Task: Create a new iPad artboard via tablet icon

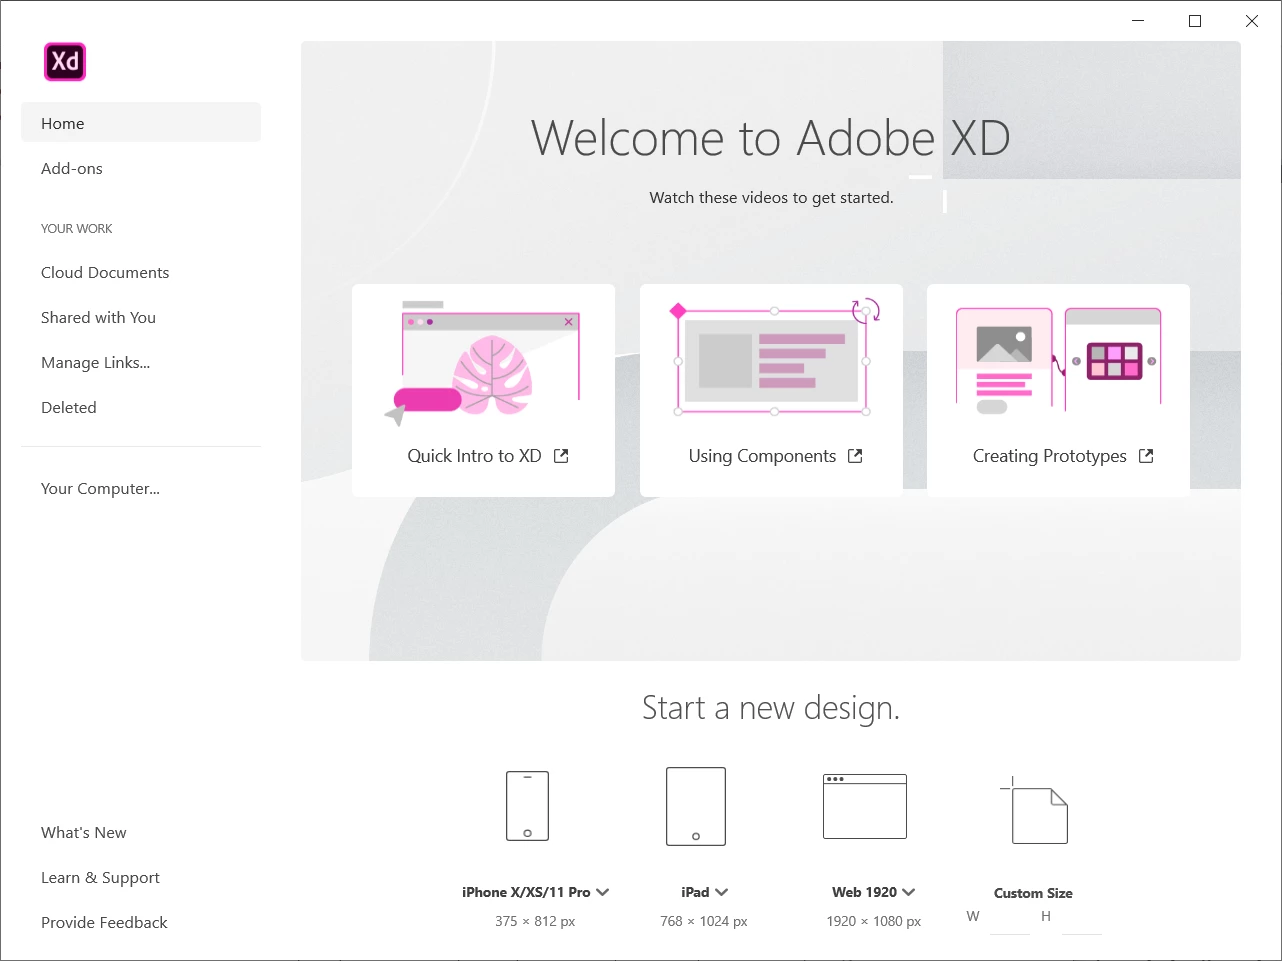Action: tap(696, 806)
